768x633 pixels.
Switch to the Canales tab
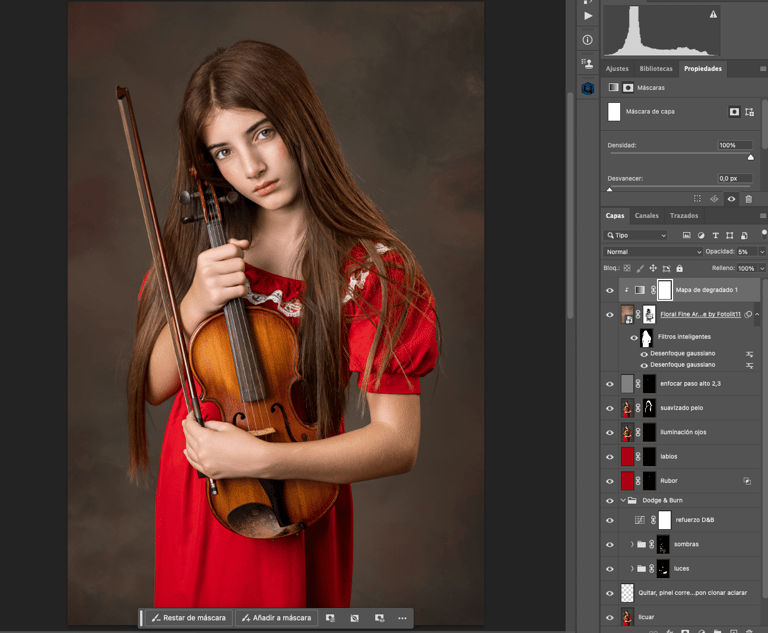647,215
